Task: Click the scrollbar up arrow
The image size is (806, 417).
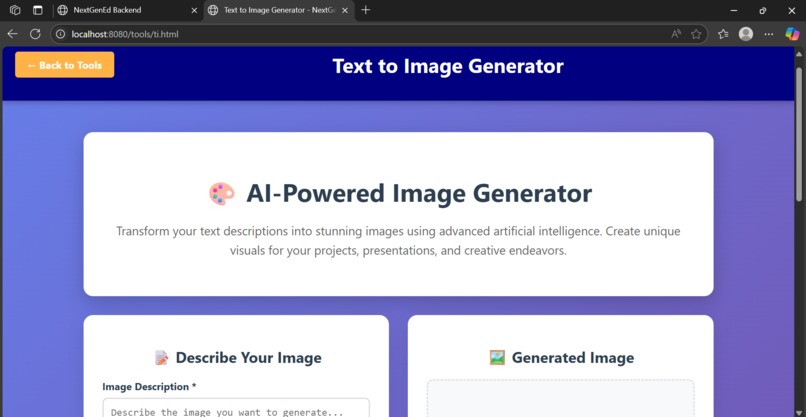Action: pyautogui.click(x=799, y=53)
